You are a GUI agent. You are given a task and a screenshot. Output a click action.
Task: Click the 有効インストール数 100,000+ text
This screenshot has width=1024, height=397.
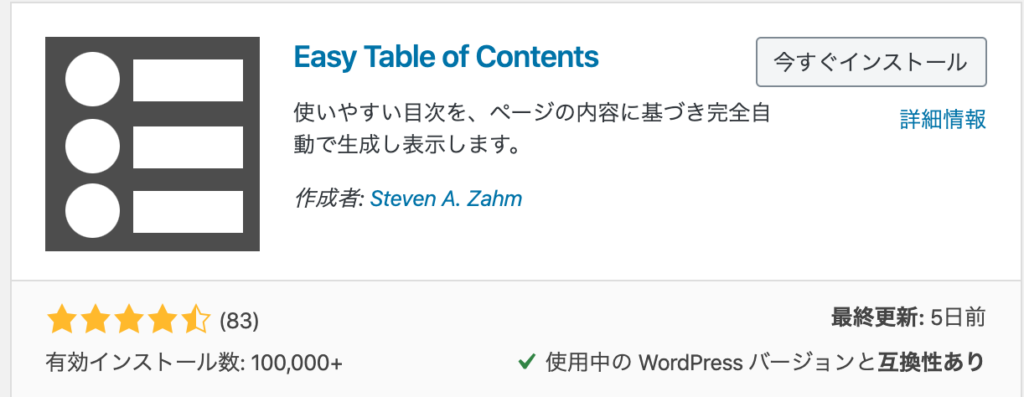pyautogui.click(x=194, y=362)
